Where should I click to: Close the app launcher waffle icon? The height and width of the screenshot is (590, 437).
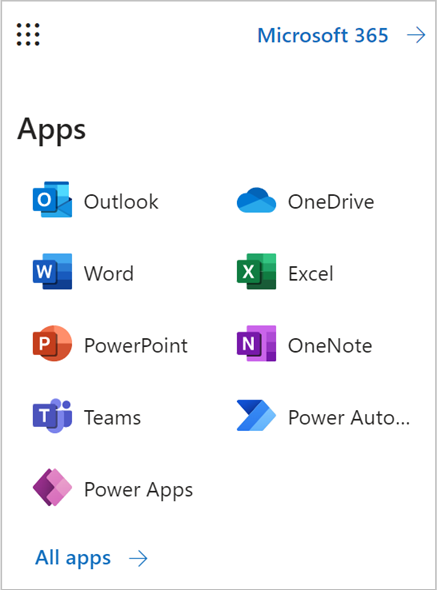point(28,34)
